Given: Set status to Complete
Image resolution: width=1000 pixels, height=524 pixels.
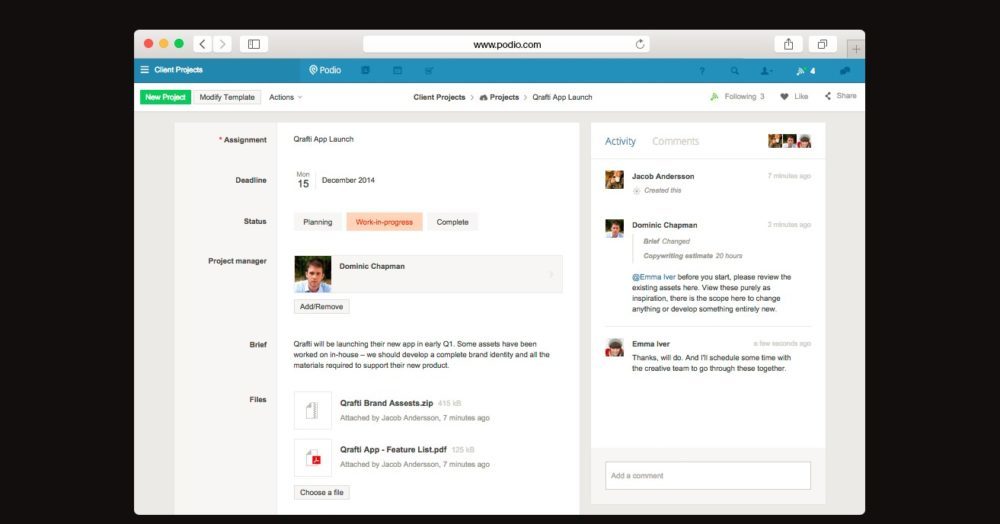Looking at the screenshot, I should point(452,222).
